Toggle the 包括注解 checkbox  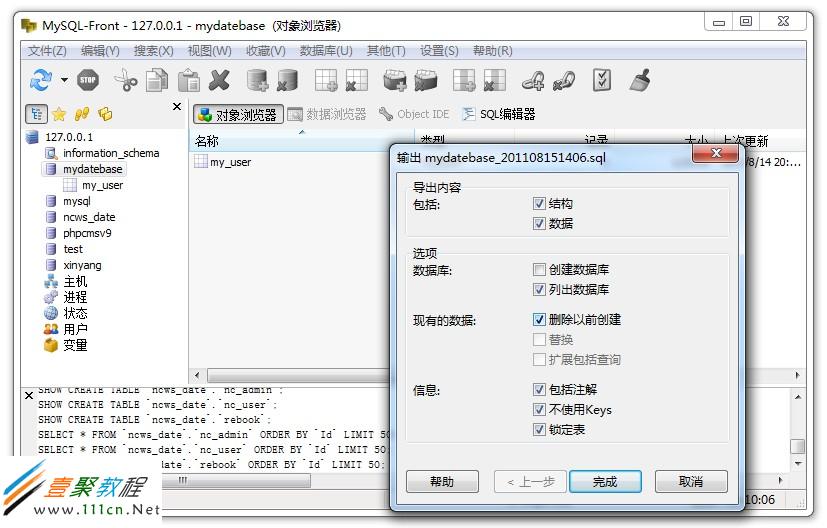539,390
